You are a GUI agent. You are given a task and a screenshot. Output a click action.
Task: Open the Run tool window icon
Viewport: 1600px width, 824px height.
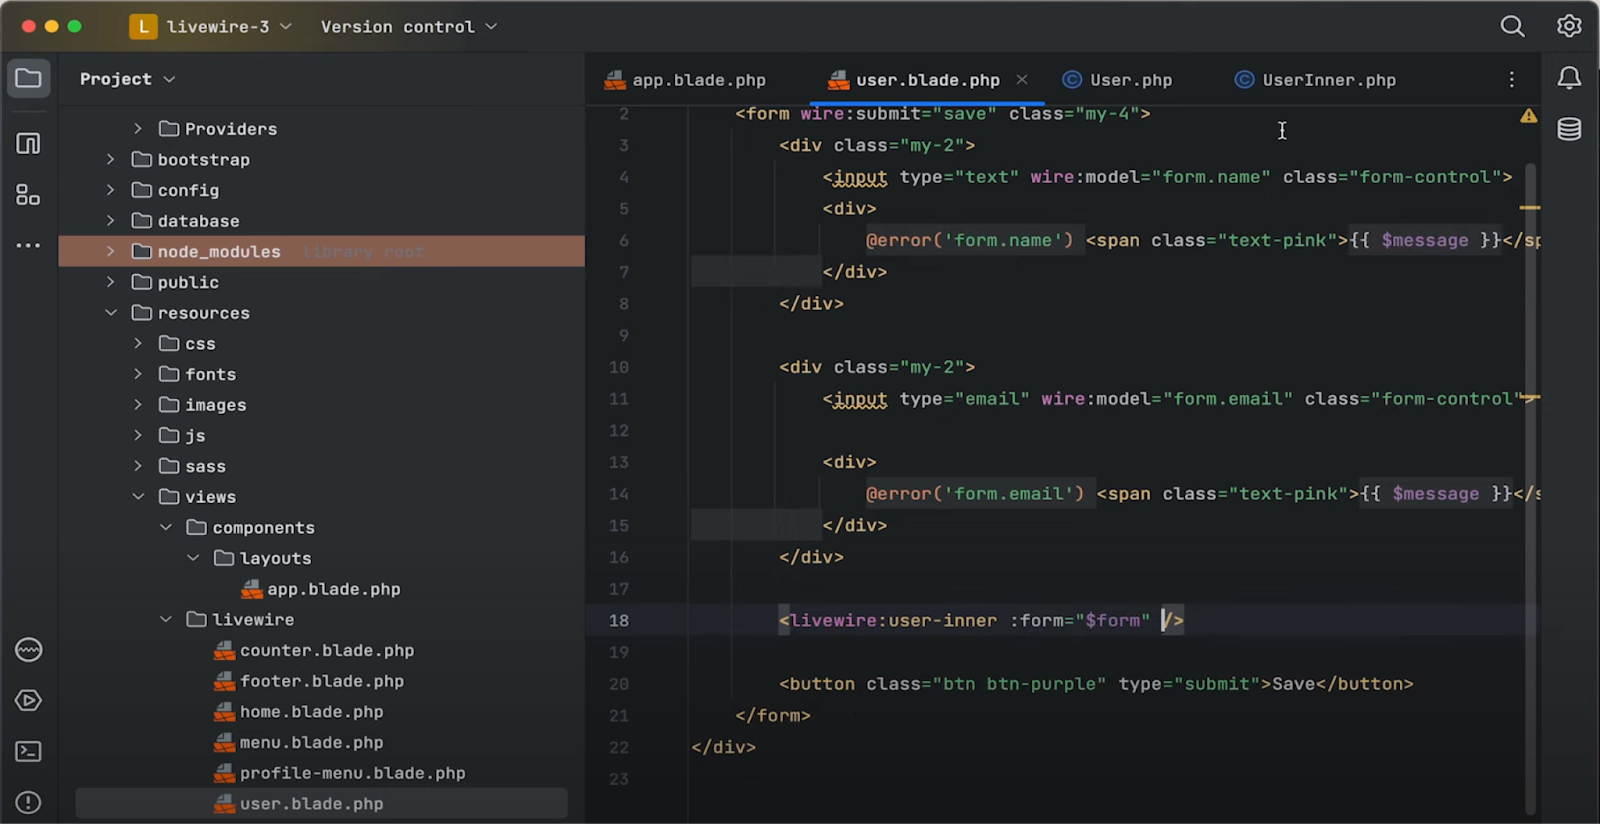[x=28, y=701]
